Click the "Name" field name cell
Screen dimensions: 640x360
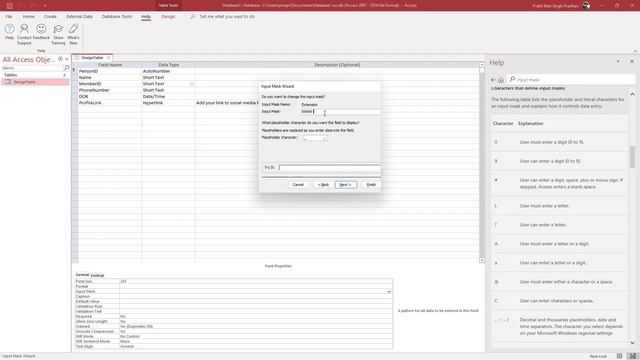point(109,78)
